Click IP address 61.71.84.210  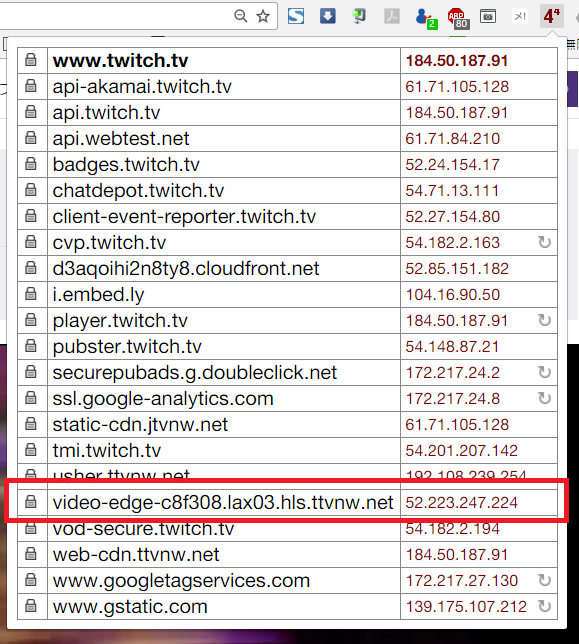click(x=453, y=139)
